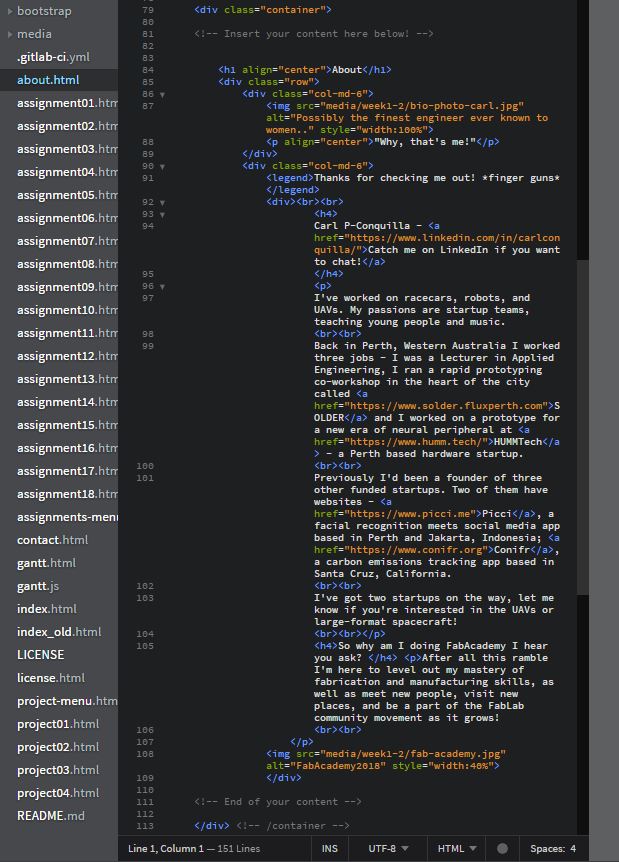Click the 'End of your content' comment
This screenshot has height=862, width=619.
click(278, 802)
